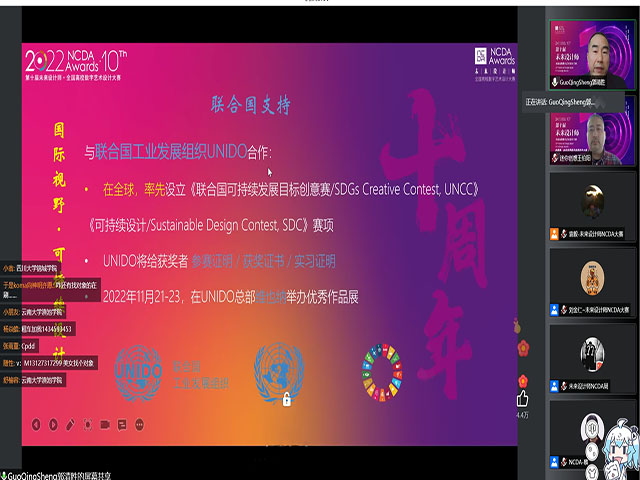The height and width of the screenshot is (480, 640).
Task: Open more options ellipsis in slideshow toolbar
Action: tap(139, 425)
